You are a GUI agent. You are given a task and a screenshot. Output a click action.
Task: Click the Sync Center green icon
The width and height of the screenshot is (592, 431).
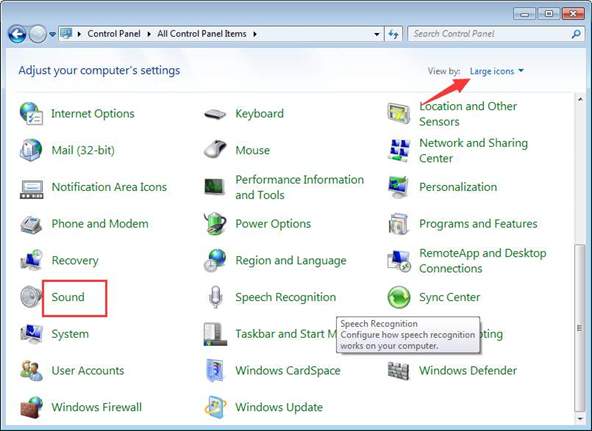coord(399,297)
